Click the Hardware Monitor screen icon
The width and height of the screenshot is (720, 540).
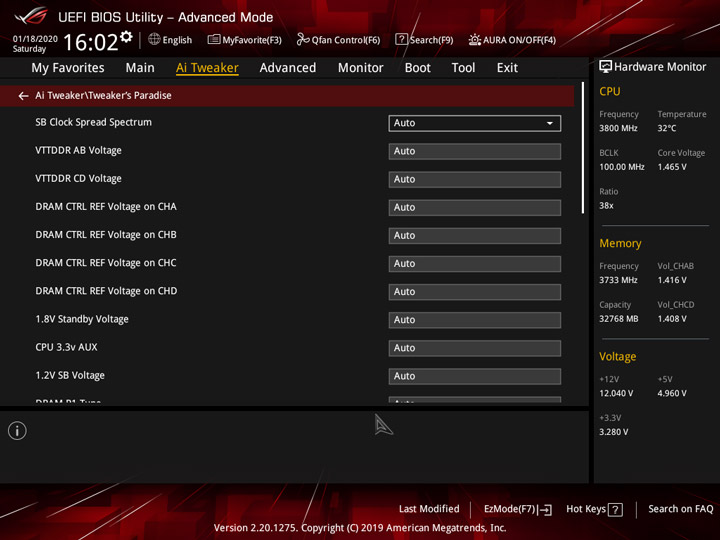(x=605, y=67)
